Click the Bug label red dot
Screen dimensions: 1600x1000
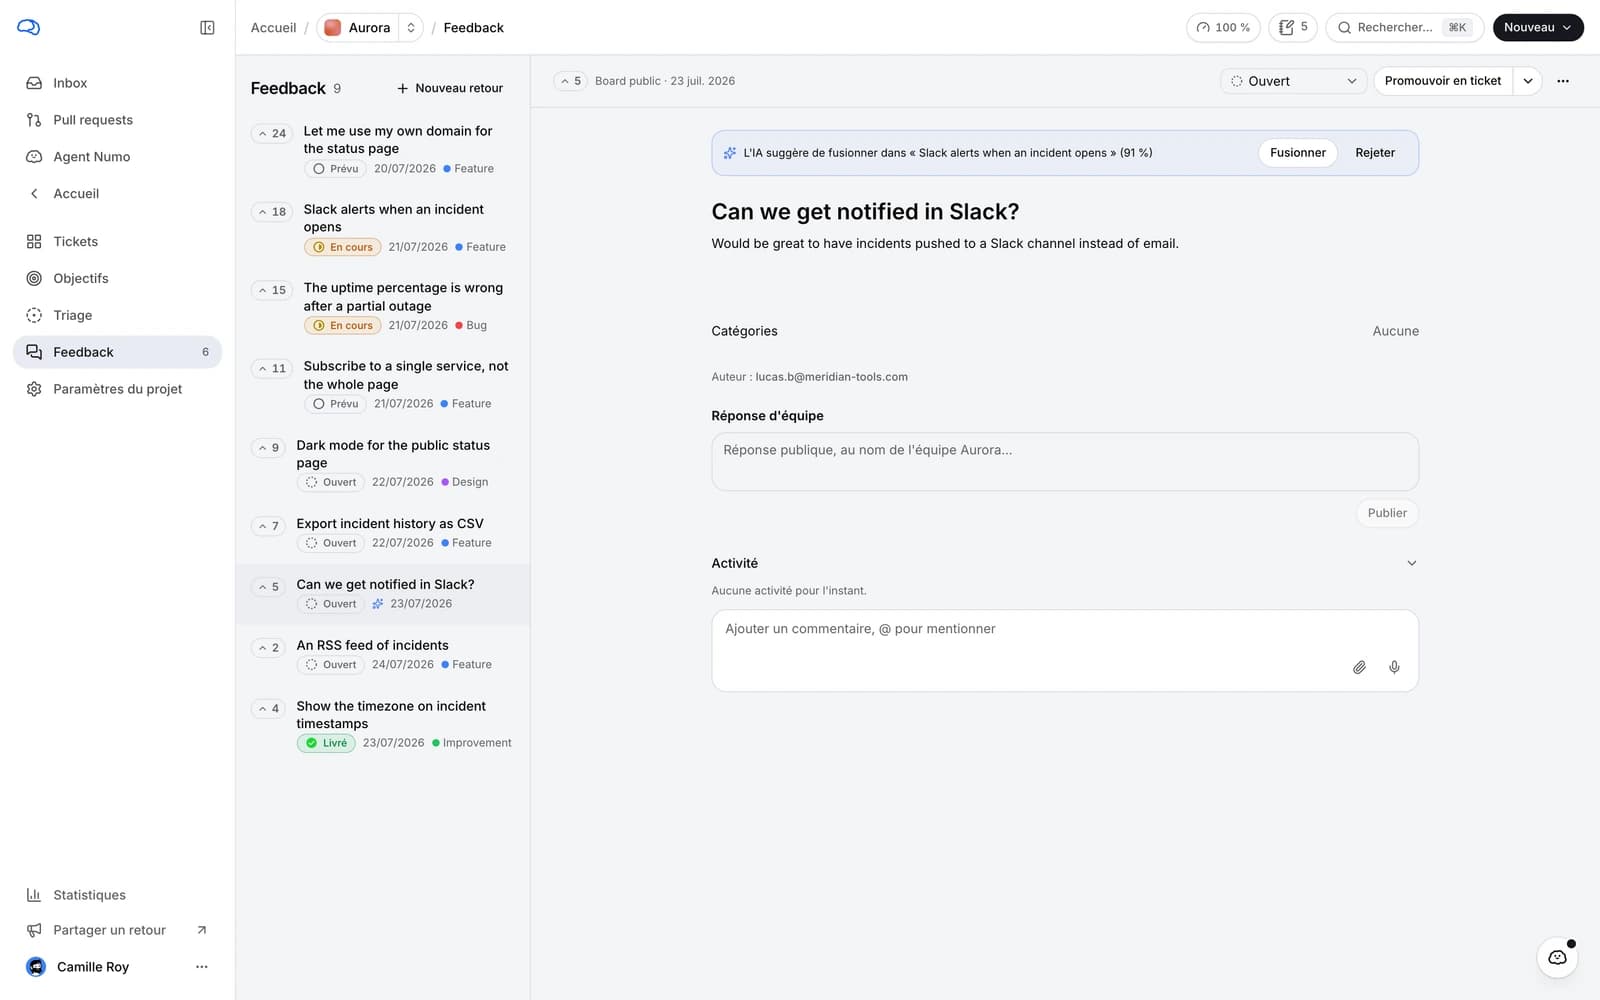point(459,325)
